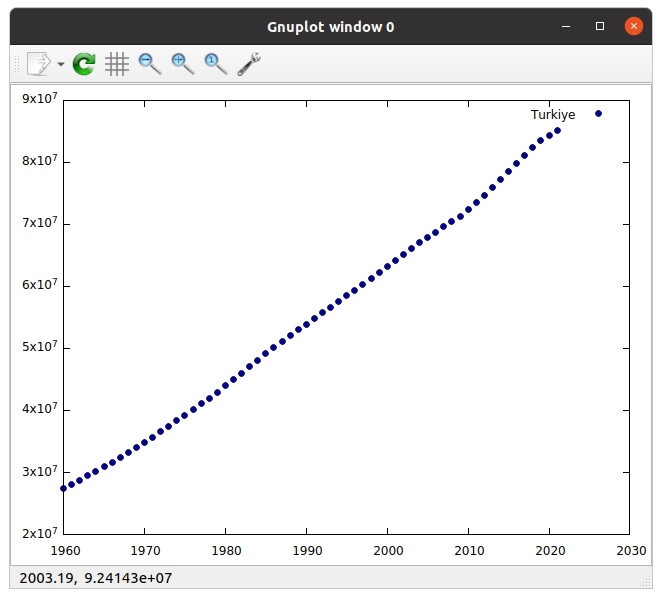Toggle the Turkiye legend label
662x598 pixels.
pyautogui.click(x=553, y=115)
